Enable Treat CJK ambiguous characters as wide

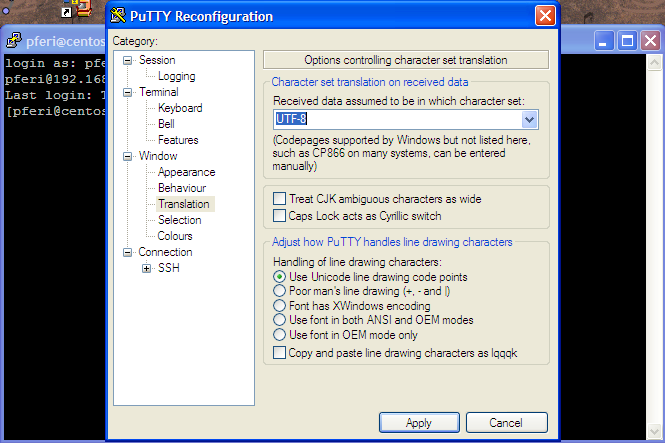(x=280, y=199)
